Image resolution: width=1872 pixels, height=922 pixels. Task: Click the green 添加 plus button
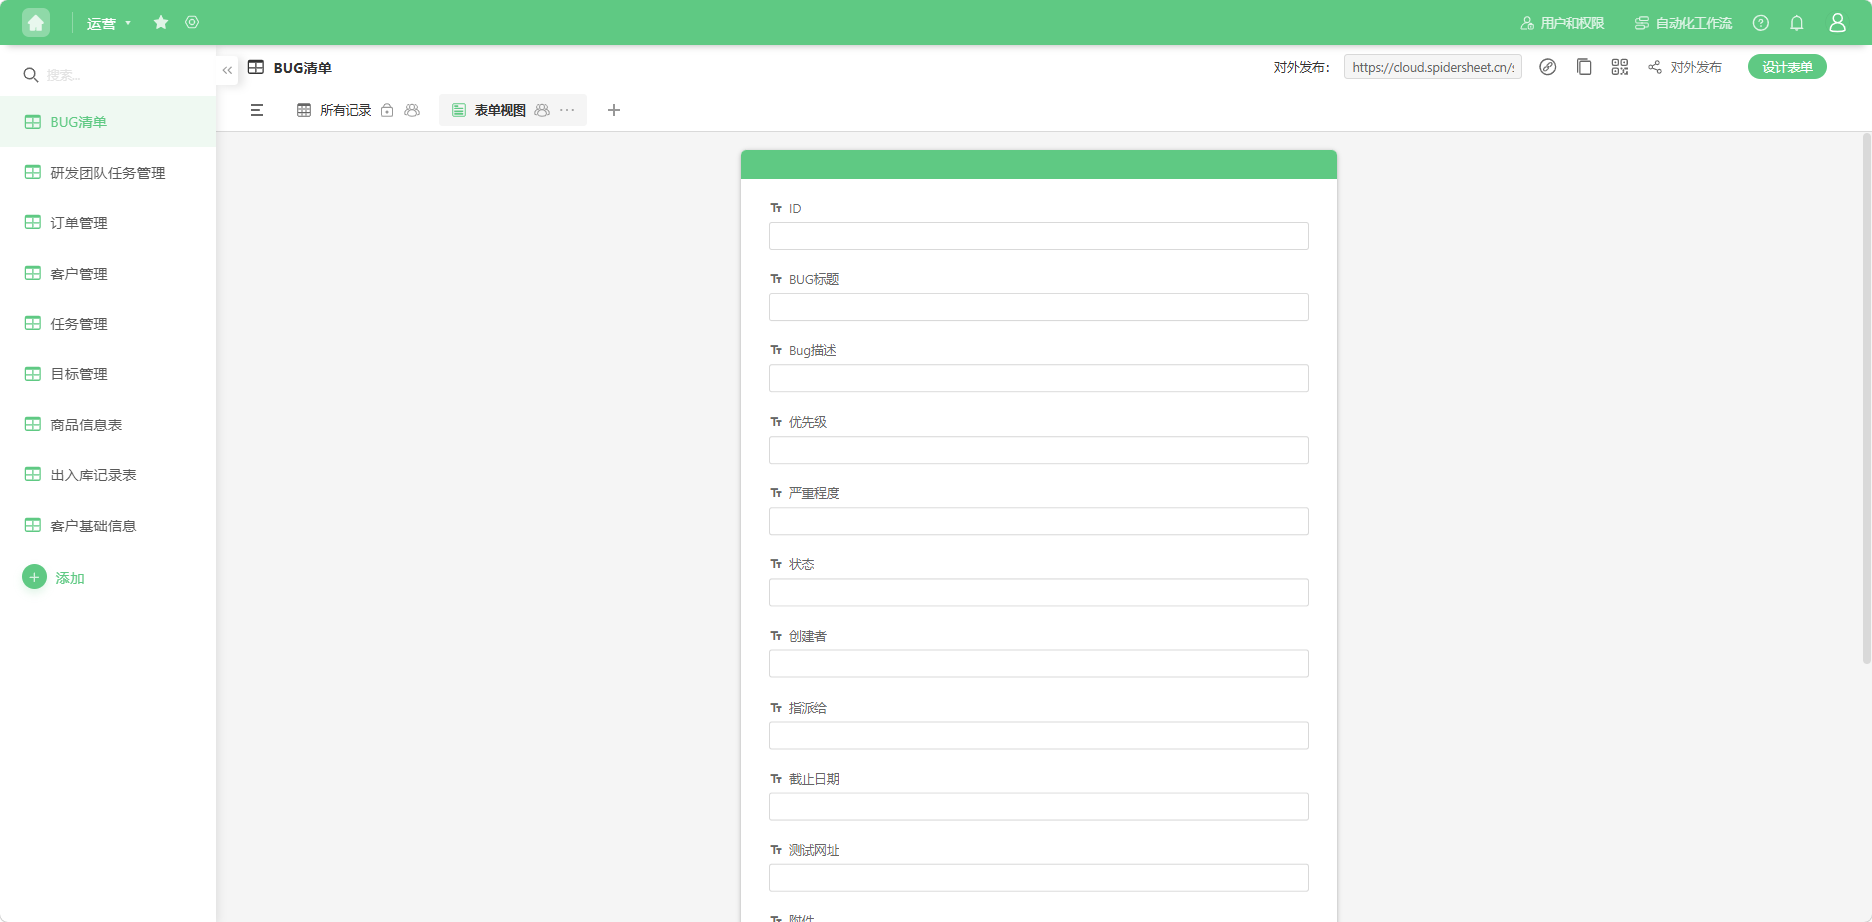tap(35, 577)
